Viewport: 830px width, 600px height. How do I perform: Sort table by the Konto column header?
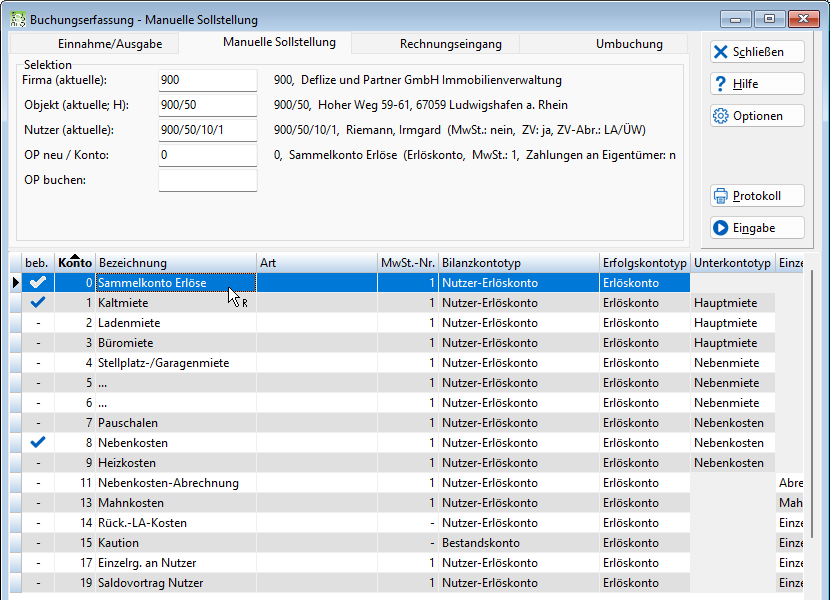tap(75, 263)
